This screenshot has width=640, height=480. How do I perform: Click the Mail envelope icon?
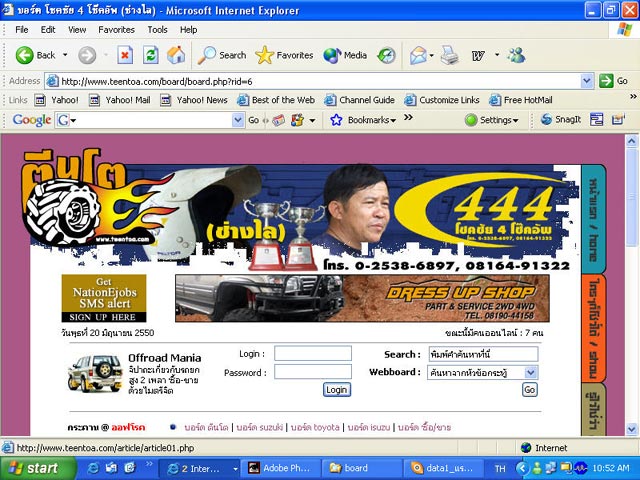[x=418, y=55]
